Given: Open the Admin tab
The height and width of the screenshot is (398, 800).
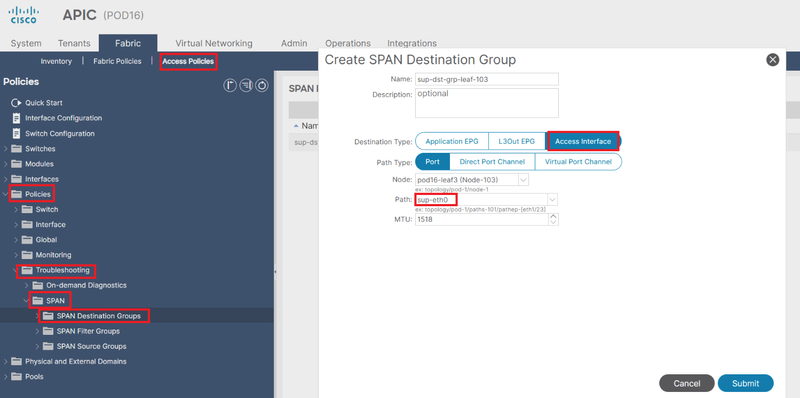Looking at the screenshot, I should [x=294, y=43].
